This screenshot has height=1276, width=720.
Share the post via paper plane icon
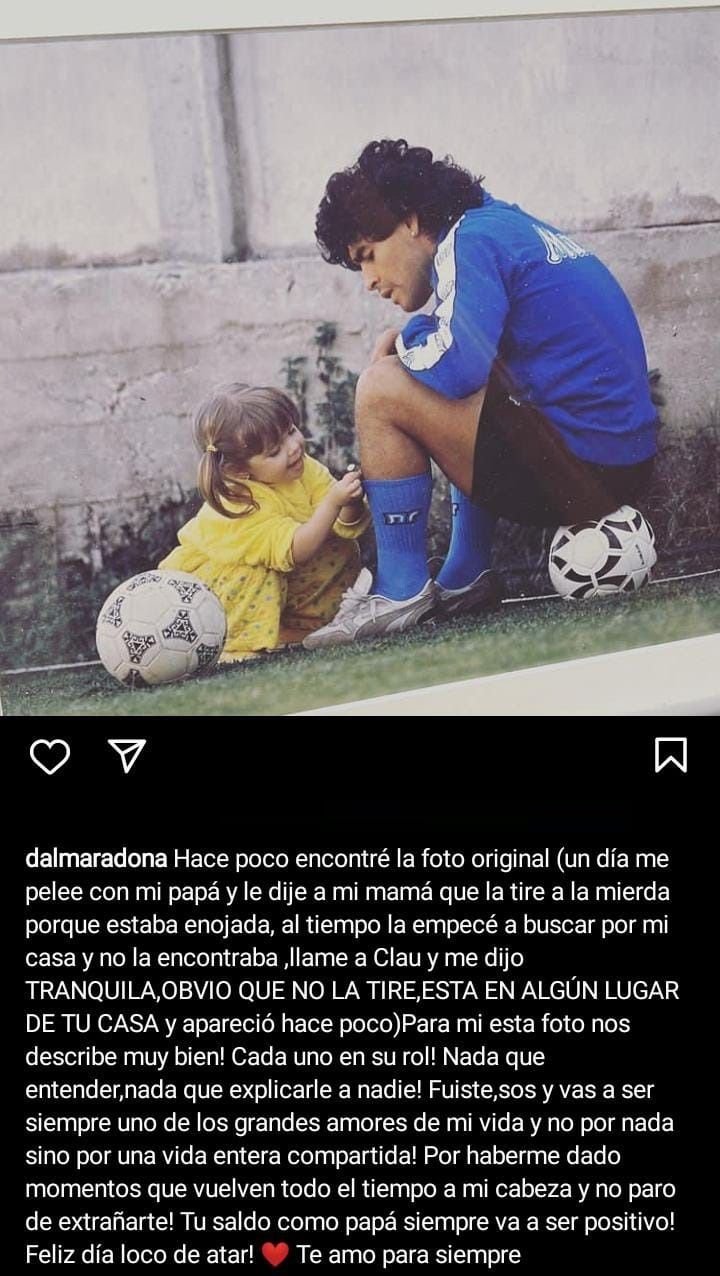pyautogui.click(x=127, y=757)
